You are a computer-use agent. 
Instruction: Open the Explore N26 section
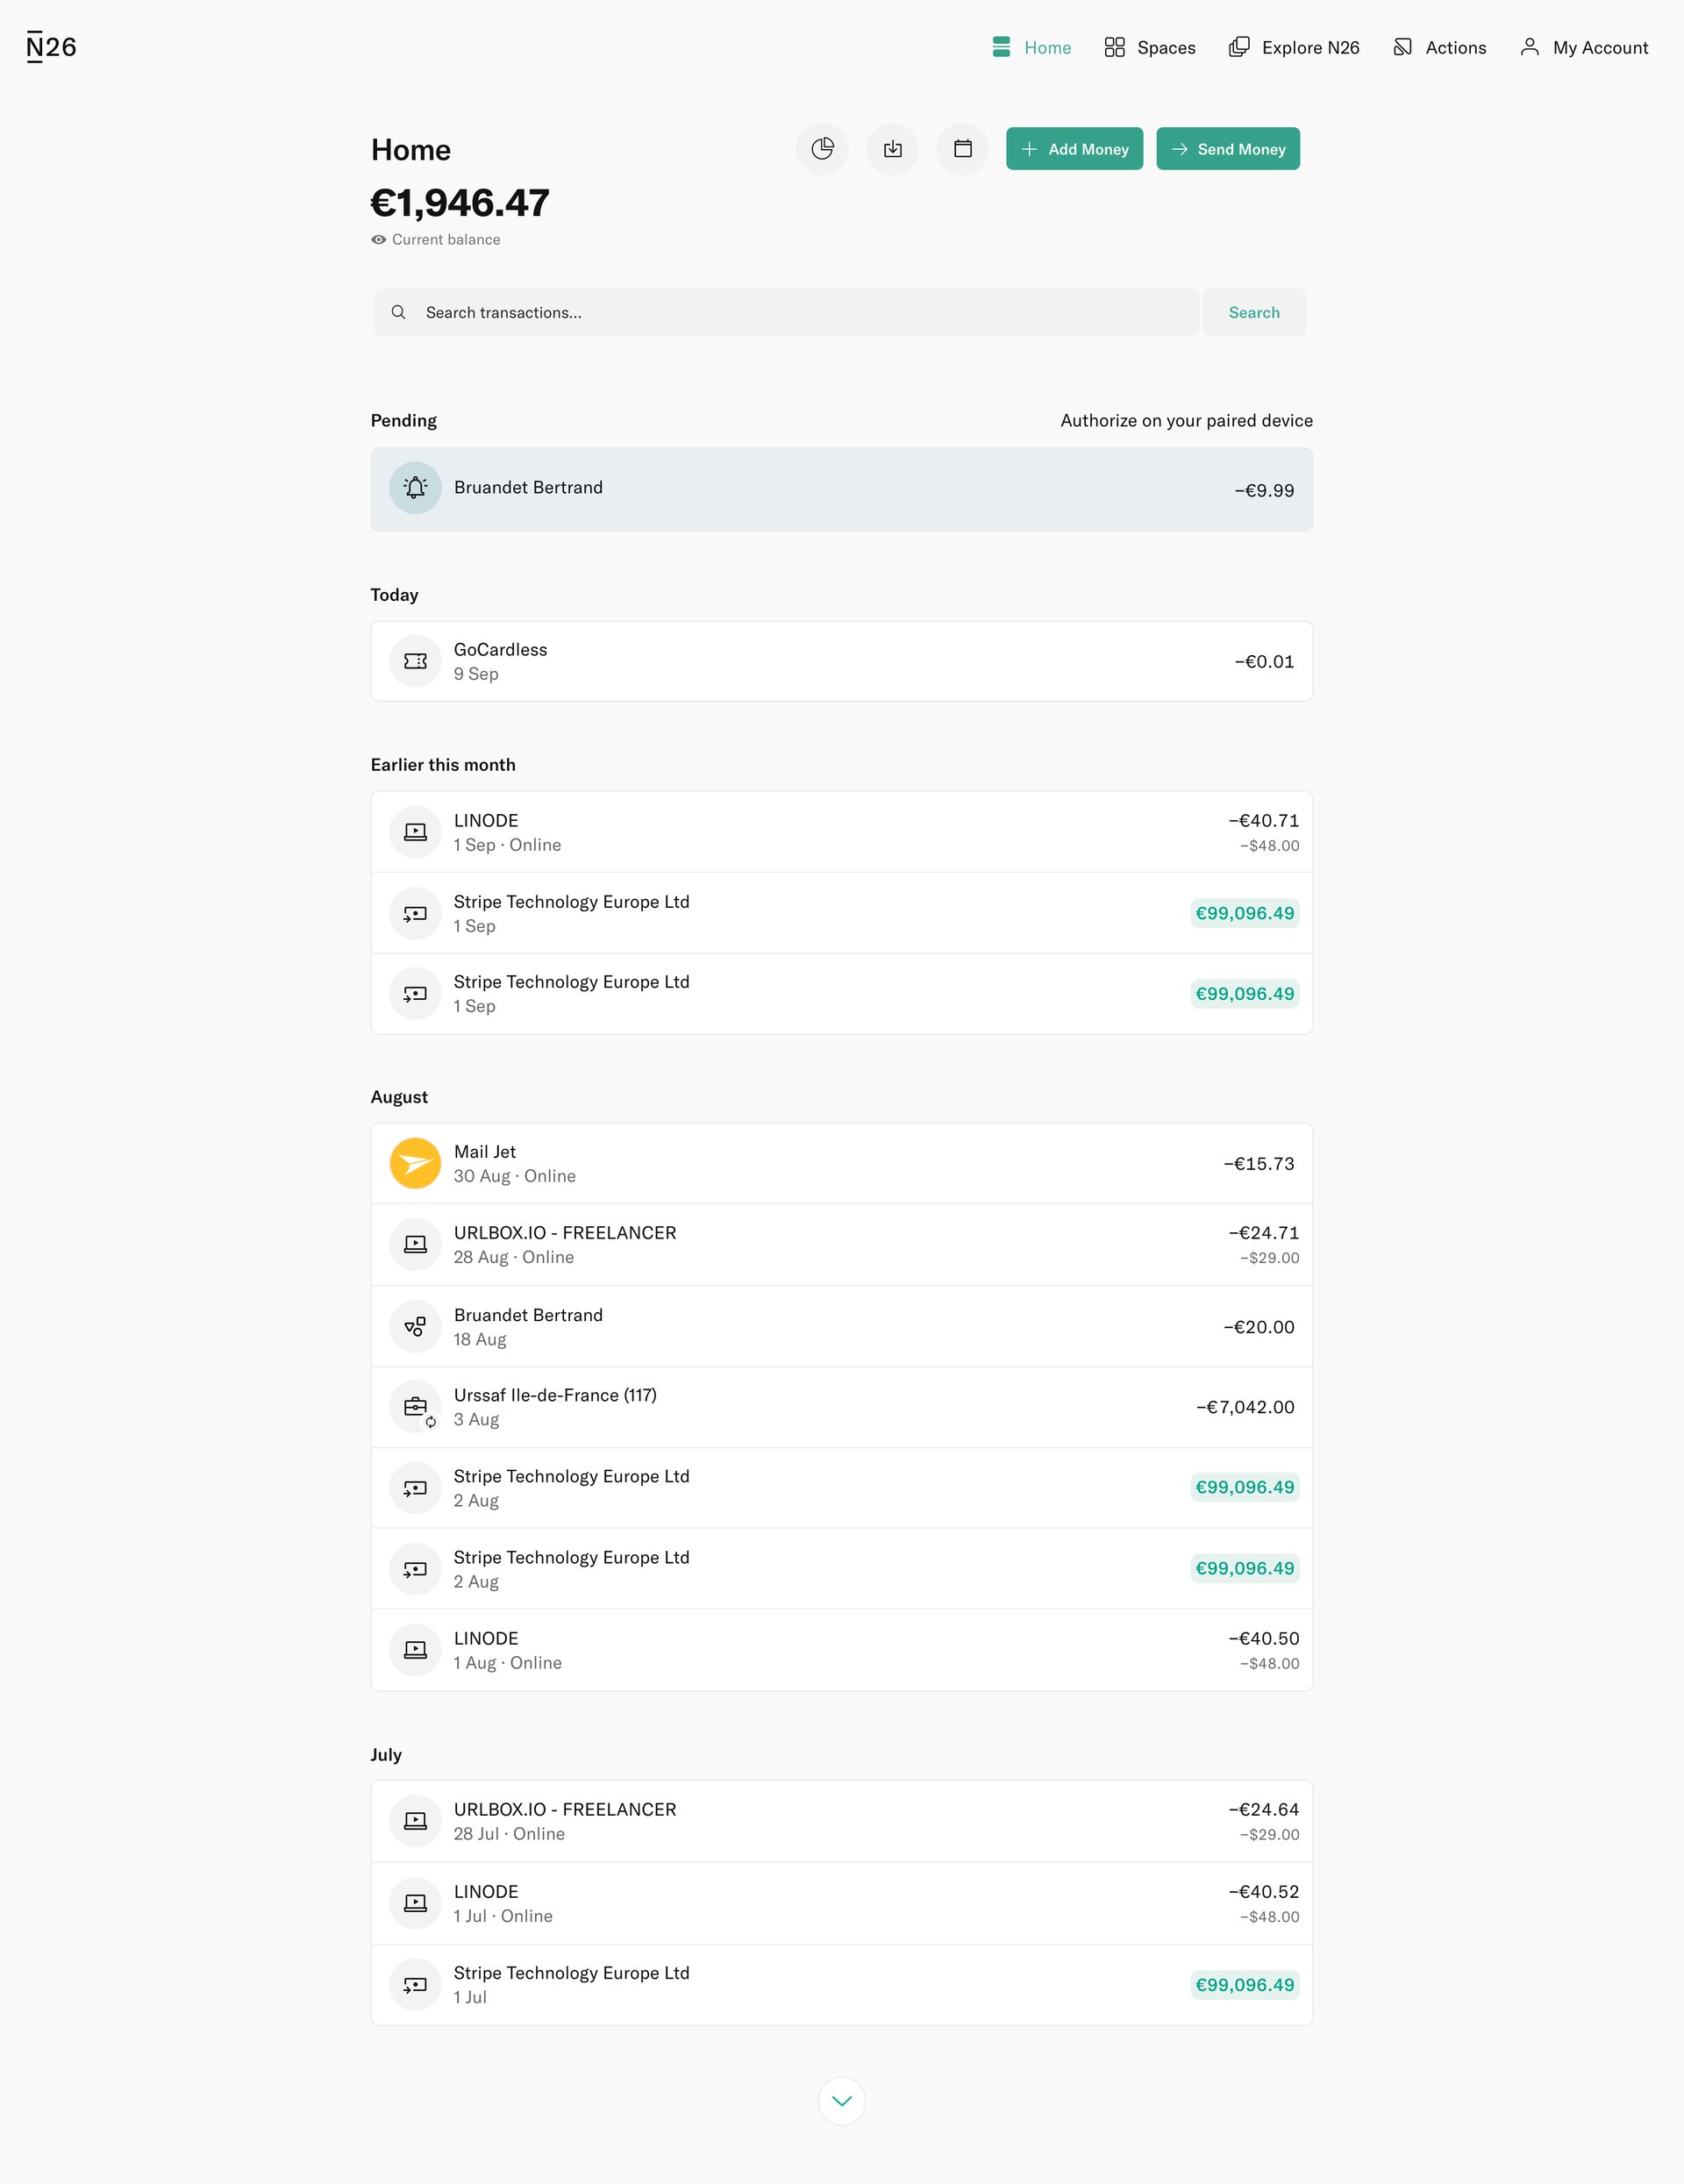coord(1240,46)
